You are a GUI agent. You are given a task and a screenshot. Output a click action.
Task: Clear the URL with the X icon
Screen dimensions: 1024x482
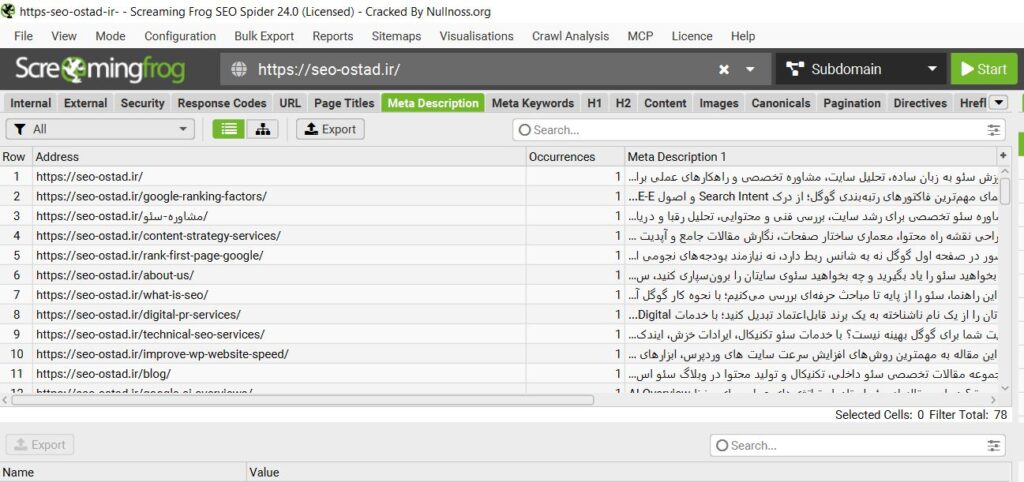click(724, 69)
